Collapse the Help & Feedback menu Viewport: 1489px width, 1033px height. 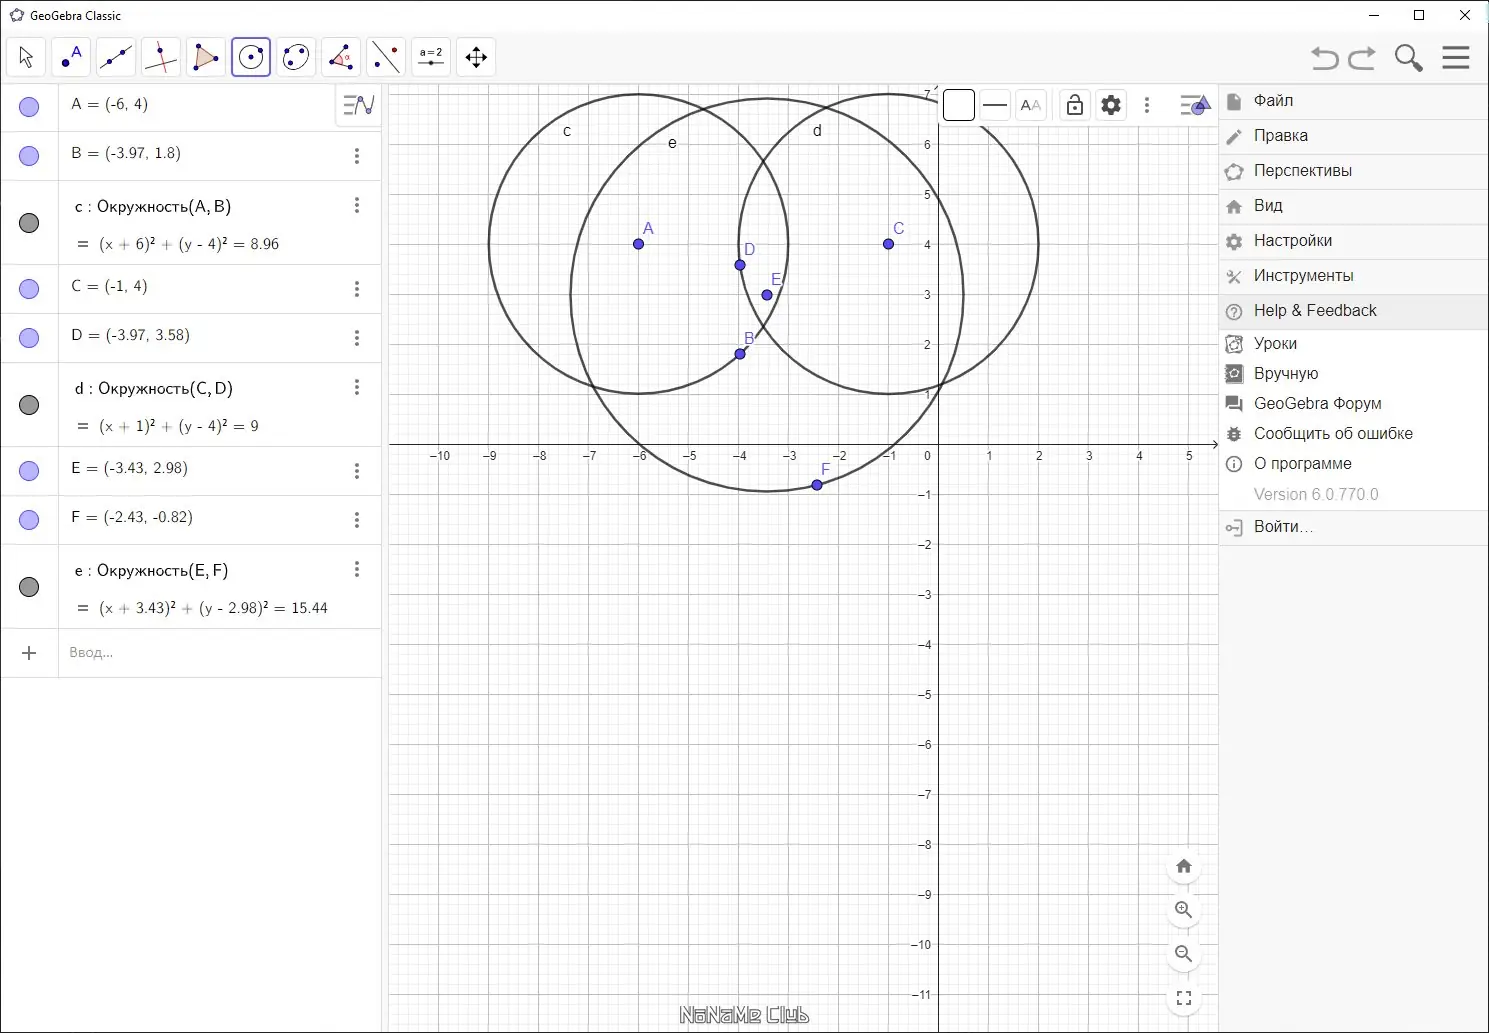[1353, 311]
